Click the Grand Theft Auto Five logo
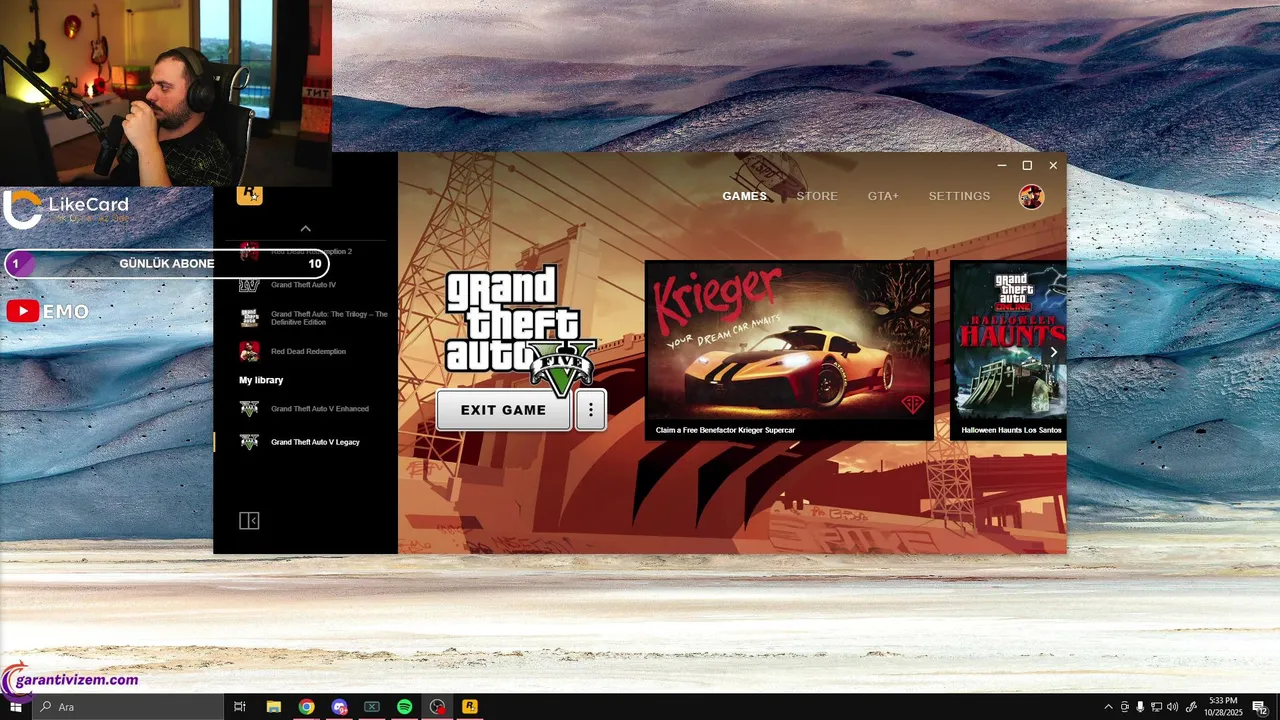The height and width of the screenshot is (720, 1280). pyautogui.click(x=521, y=331)
